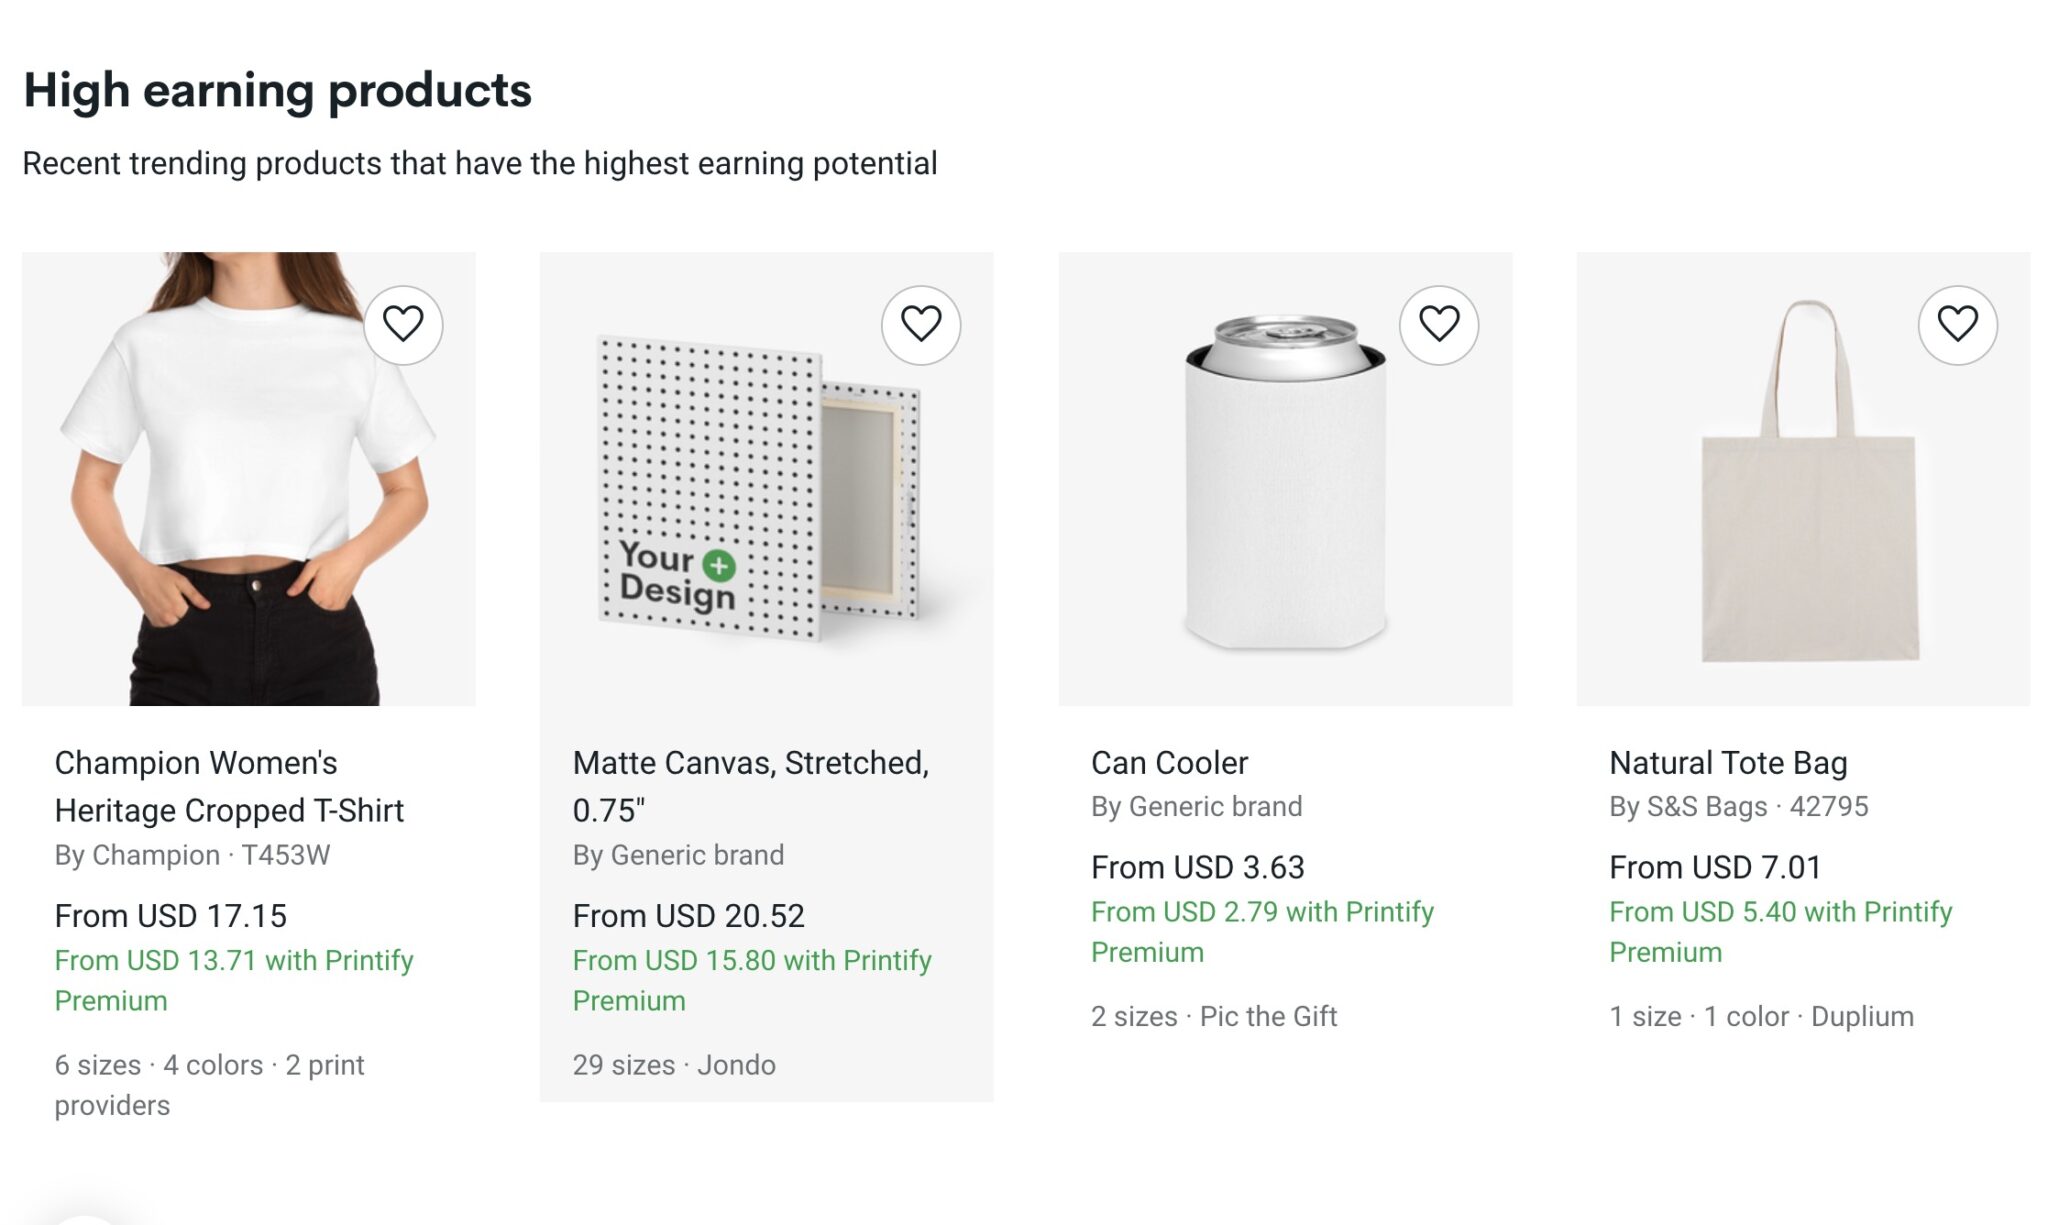Favorite the Matte Canvas product
Image resolution: width=2048 pixels, height=1225 pixels.
point(921,325)
